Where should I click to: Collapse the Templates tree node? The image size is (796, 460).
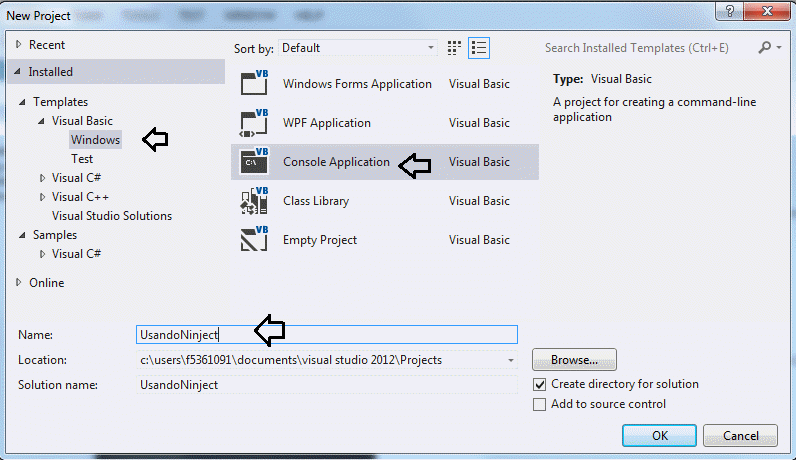click(22, 102)
